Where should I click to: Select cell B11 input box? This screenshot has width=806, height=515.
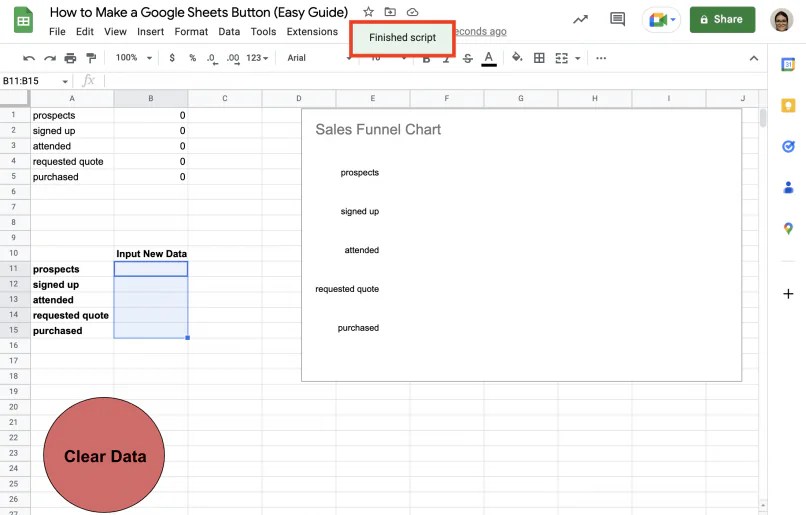point(151,269)
